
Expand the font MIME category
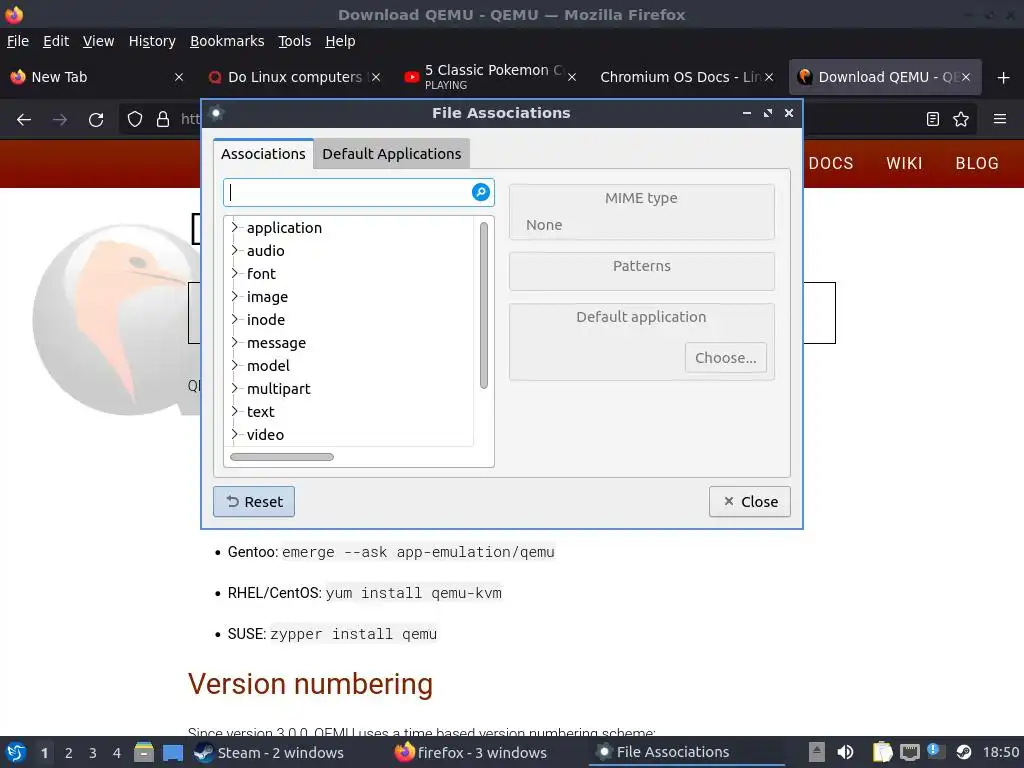click(234, 273)
